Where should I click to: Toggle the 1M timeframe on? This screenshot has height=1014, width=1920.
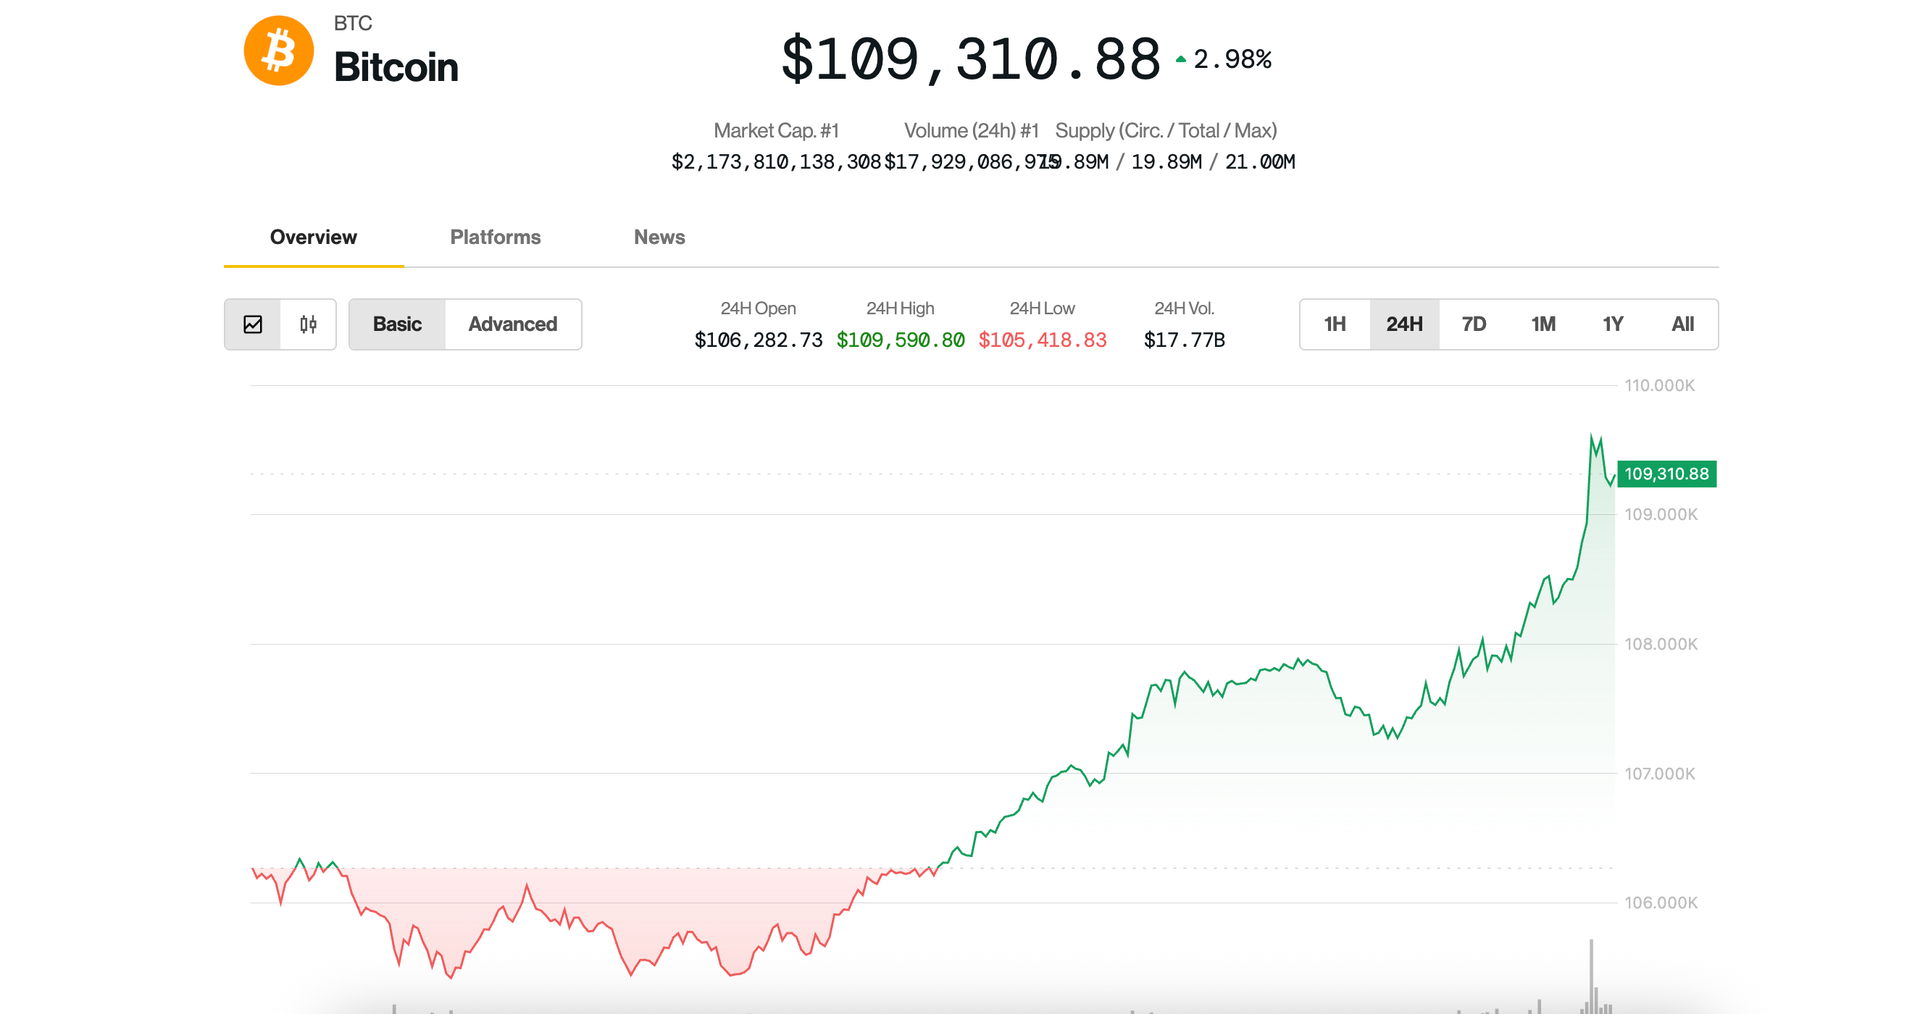click(1543, 324)
